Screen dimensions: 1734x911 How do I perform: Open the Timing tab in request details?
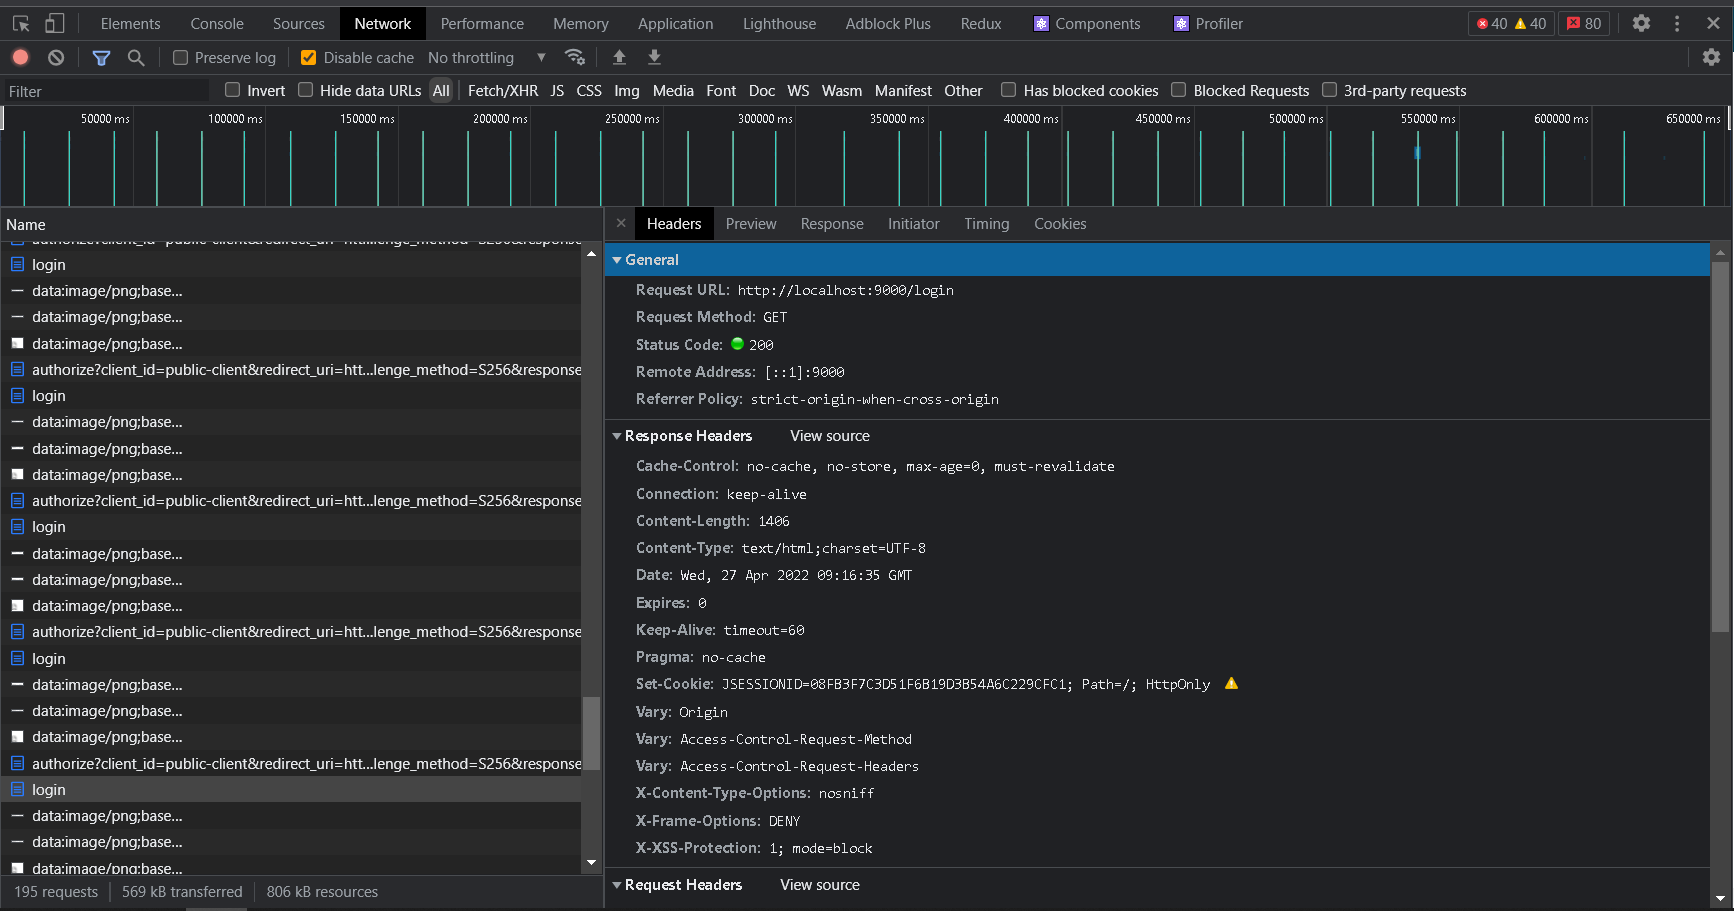(986, 224)
